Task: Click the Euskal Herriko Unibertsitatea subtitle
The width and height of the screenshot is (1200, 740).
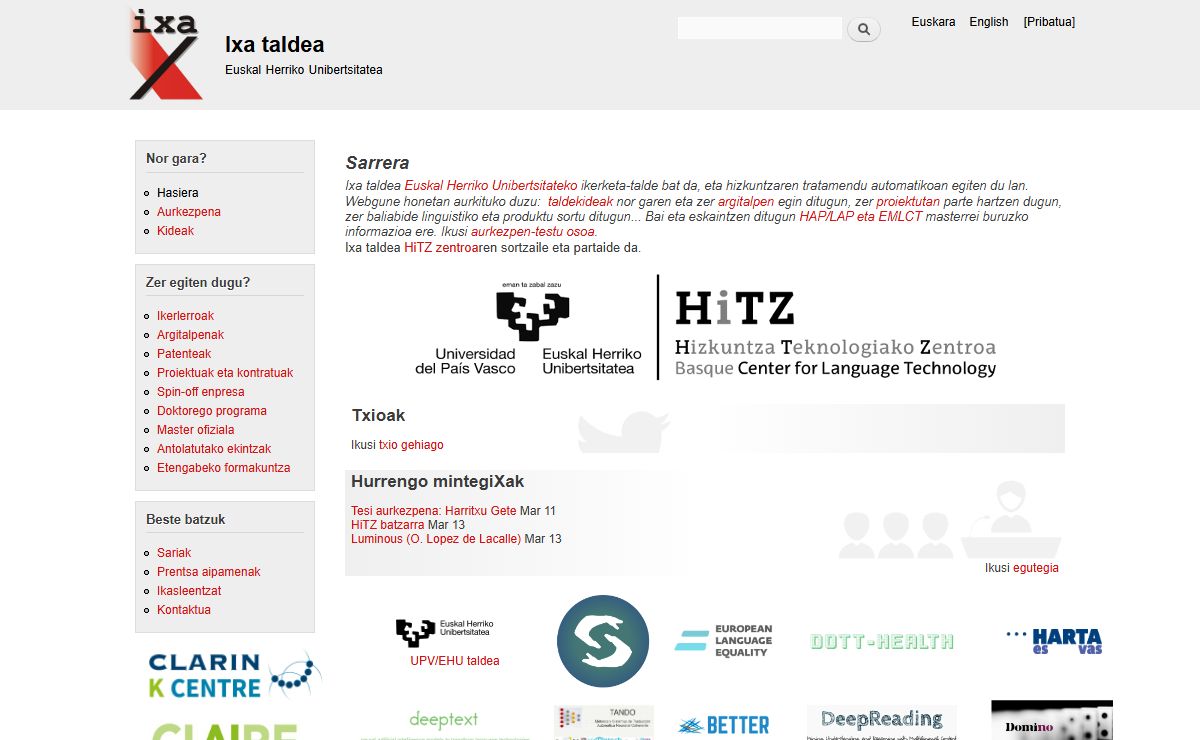Action: click(x=304, y=70)
